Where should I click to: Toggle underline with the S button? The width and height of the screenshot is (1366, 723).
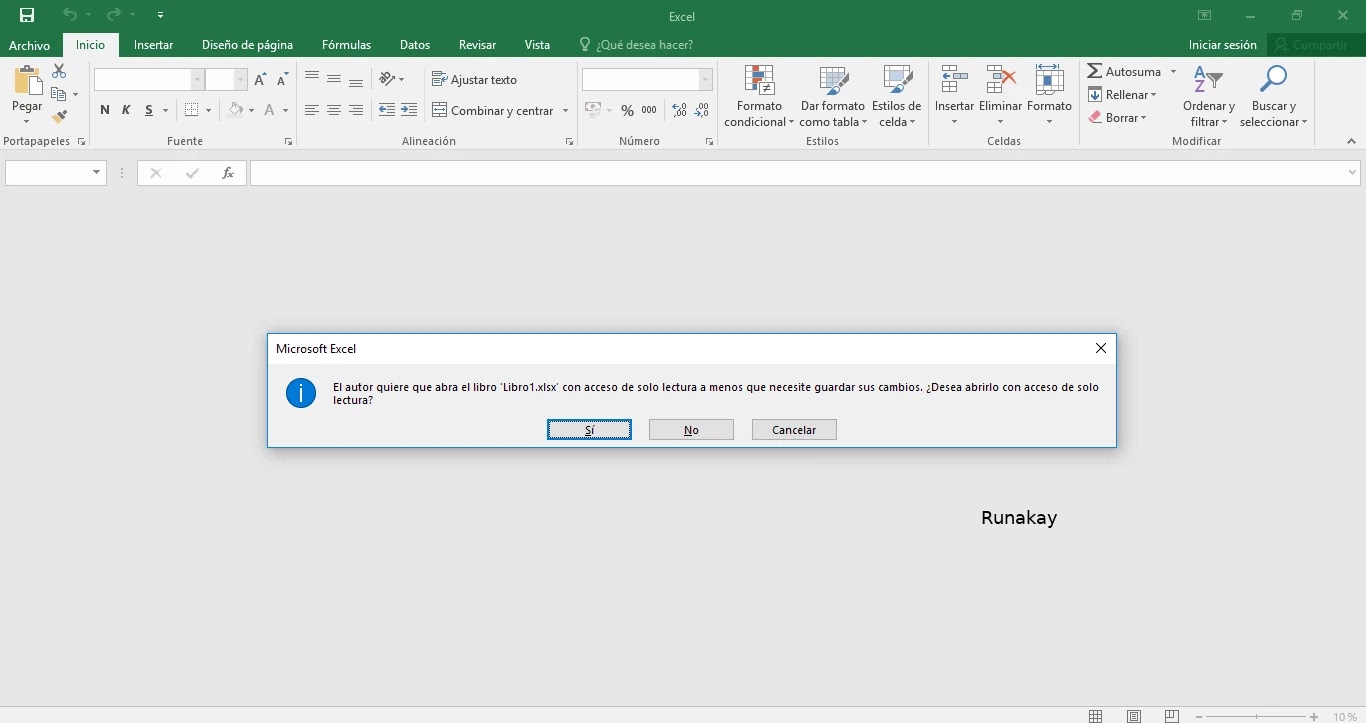tap(149, 110)
